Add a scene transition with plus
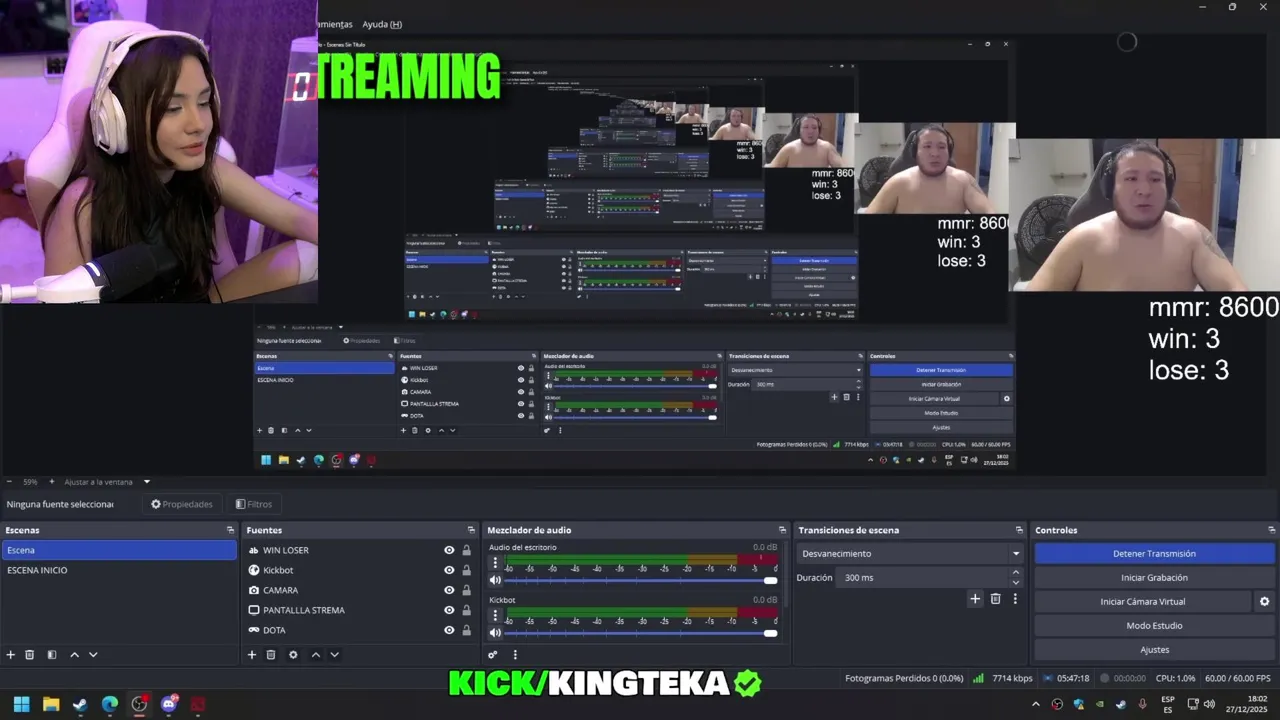The image size is (1280, 720). tap(975, 599)
